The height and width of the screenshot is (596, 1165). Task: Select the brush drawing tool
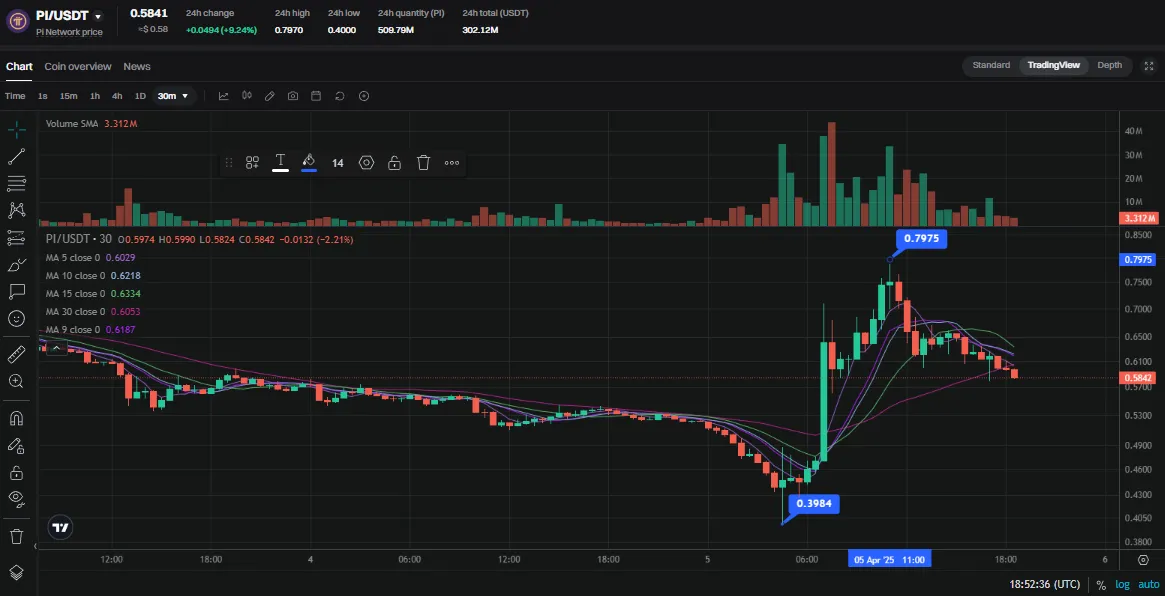click(x=16, y=265)
